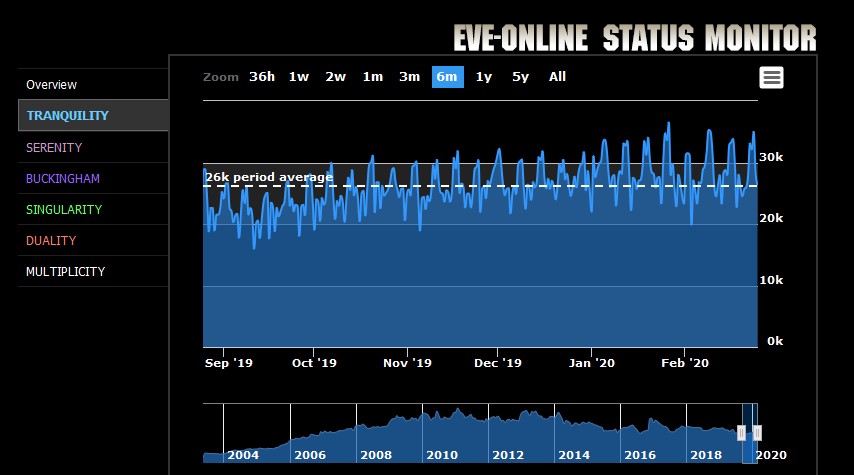Viewport: 854px width, 475px height.
Task: Select the TRANQUILITY server tab
Action: coord(93,115)
